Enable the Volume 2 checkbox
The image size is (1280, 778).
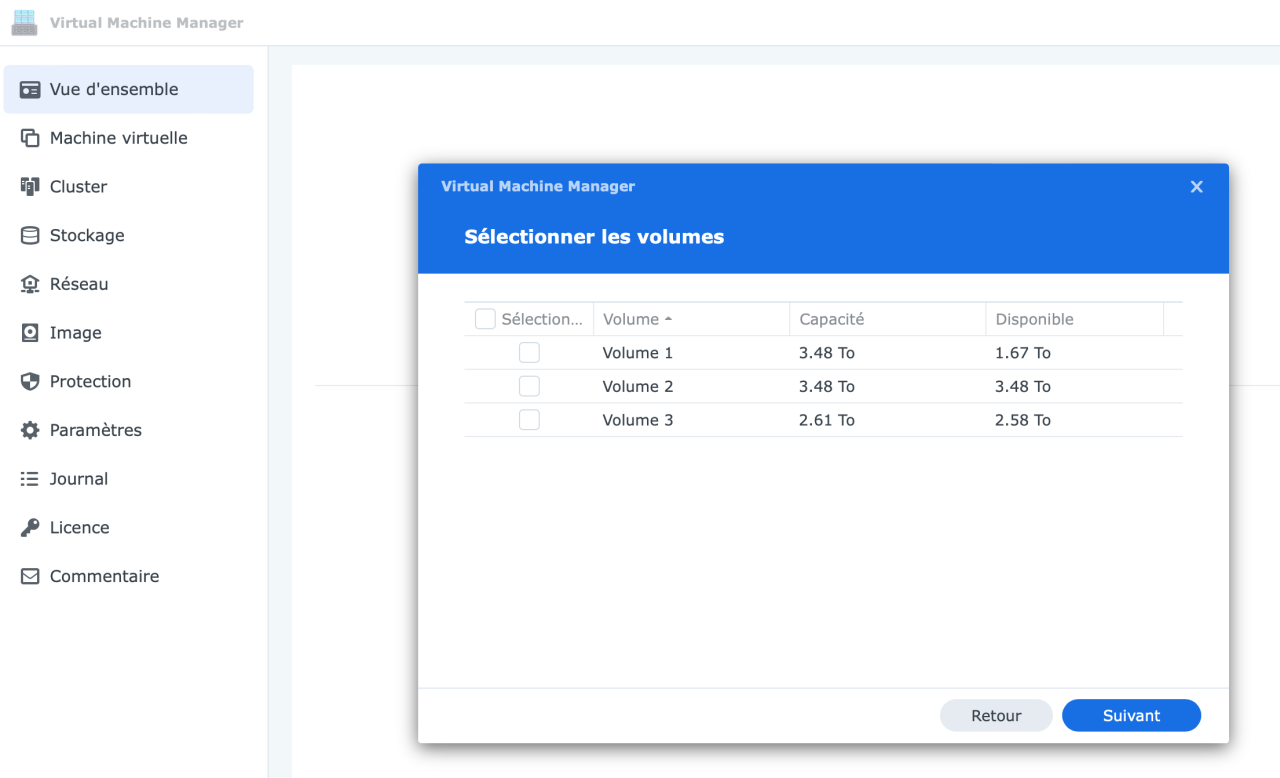tap(529, 386)
